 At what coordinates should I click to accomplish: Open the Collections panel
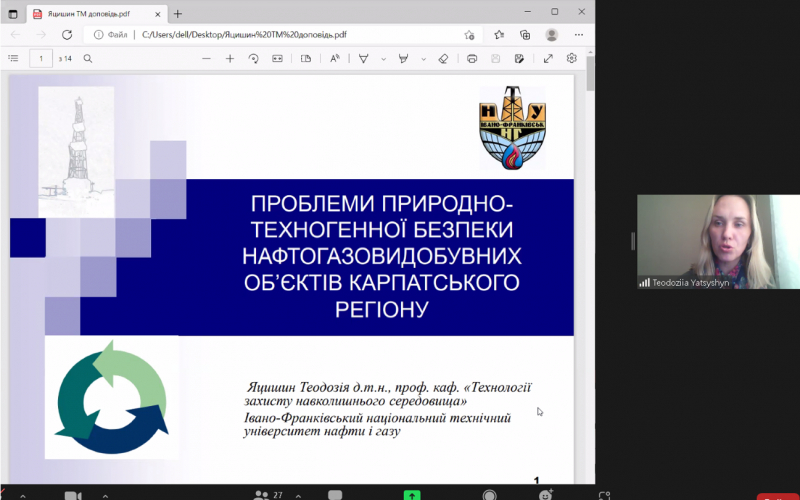coord(524,35)
